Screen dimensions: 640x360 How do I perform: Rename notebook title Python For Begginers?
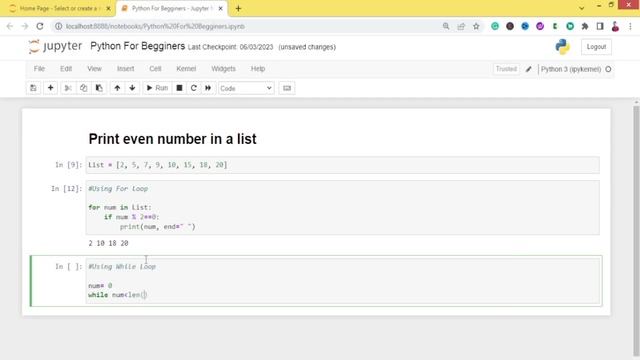138,46
